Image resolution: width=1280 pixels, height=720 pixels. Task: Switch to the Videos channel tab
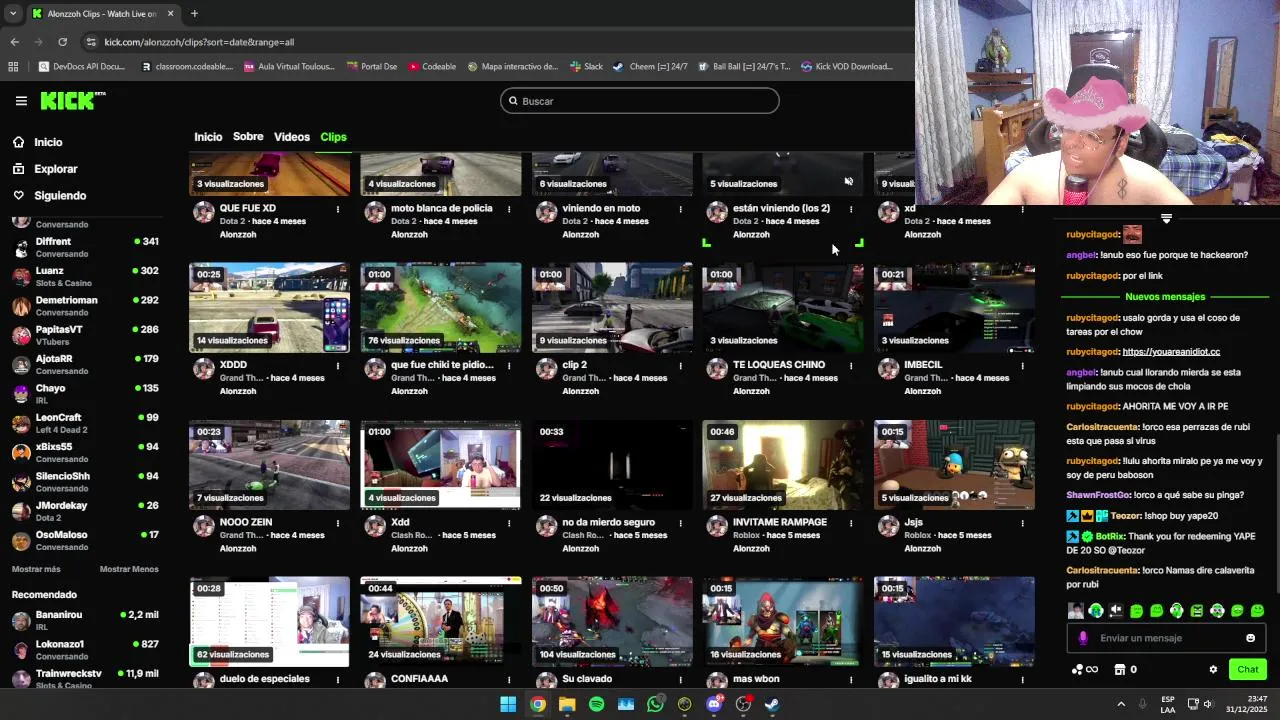[x=292, y=137]
